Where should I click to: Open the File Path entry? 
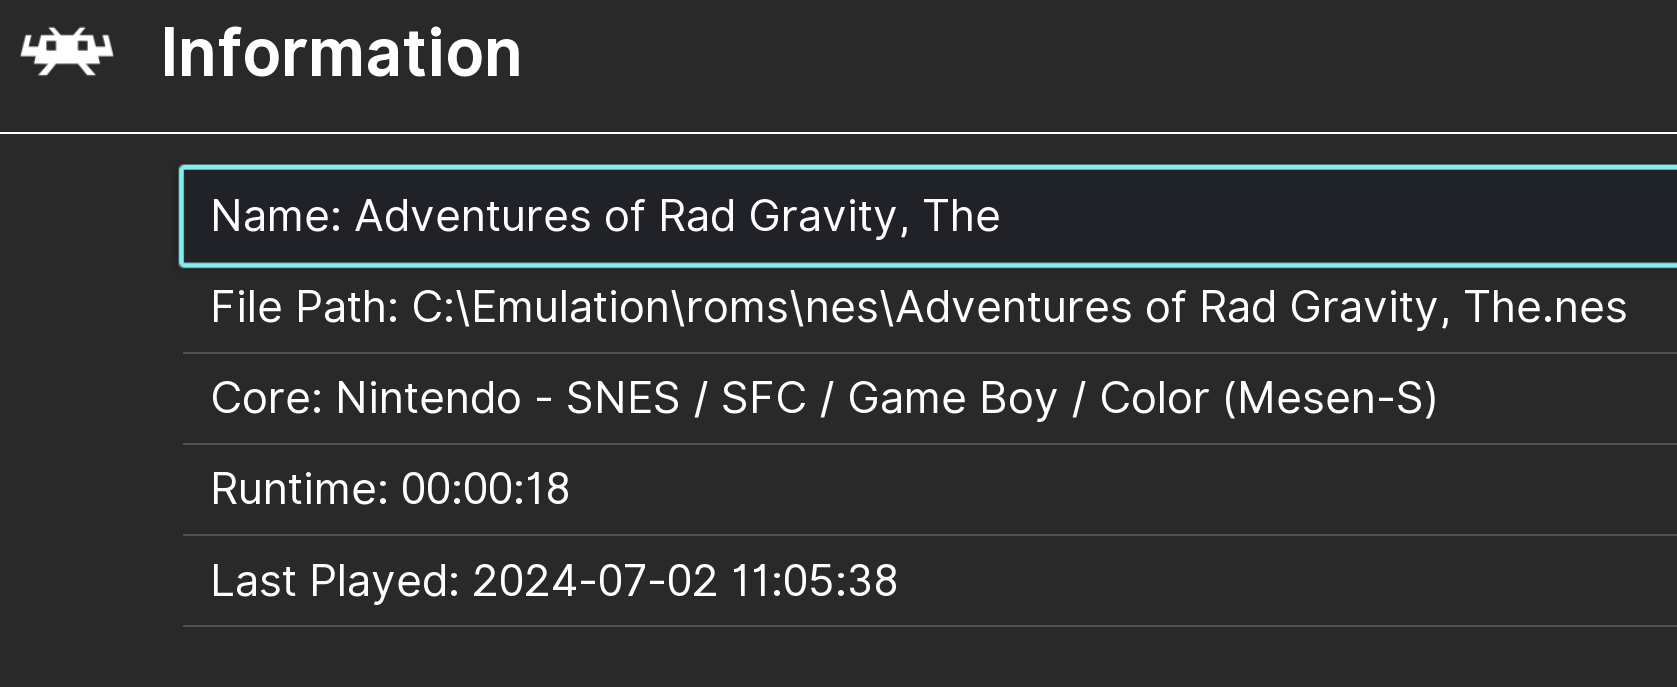coord(929,308)
